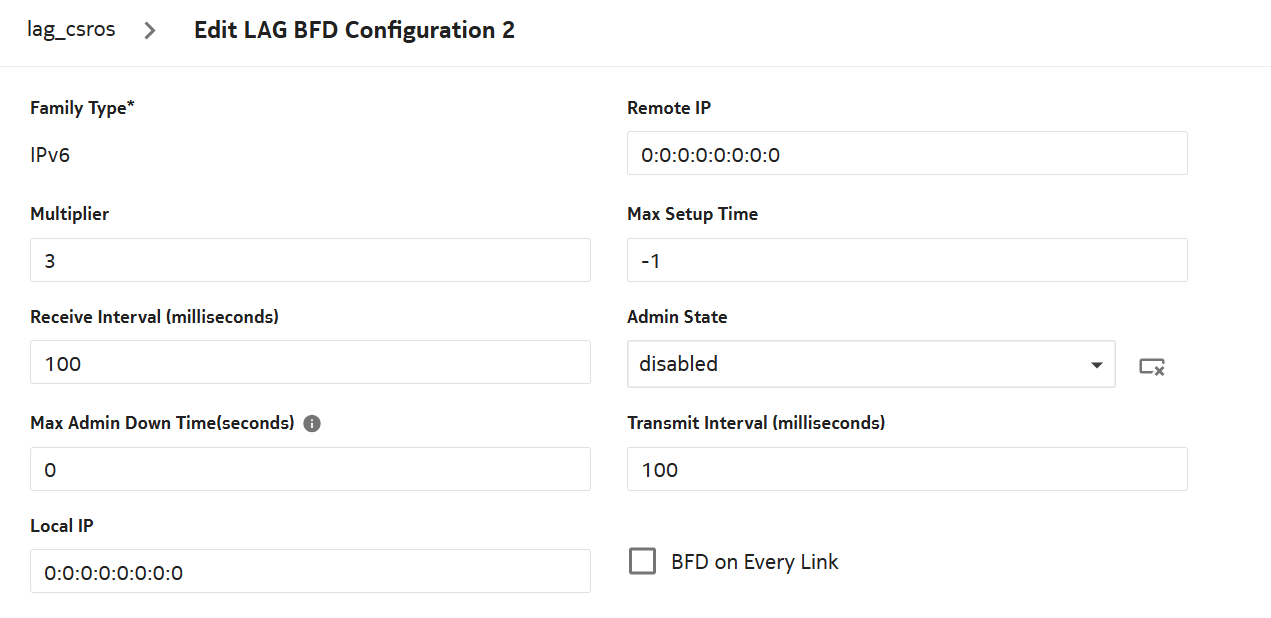Viewport: 1271px width, 618px height.
Task: Click the info icon beside Max Admin Down Time
Action: point(312,423)
